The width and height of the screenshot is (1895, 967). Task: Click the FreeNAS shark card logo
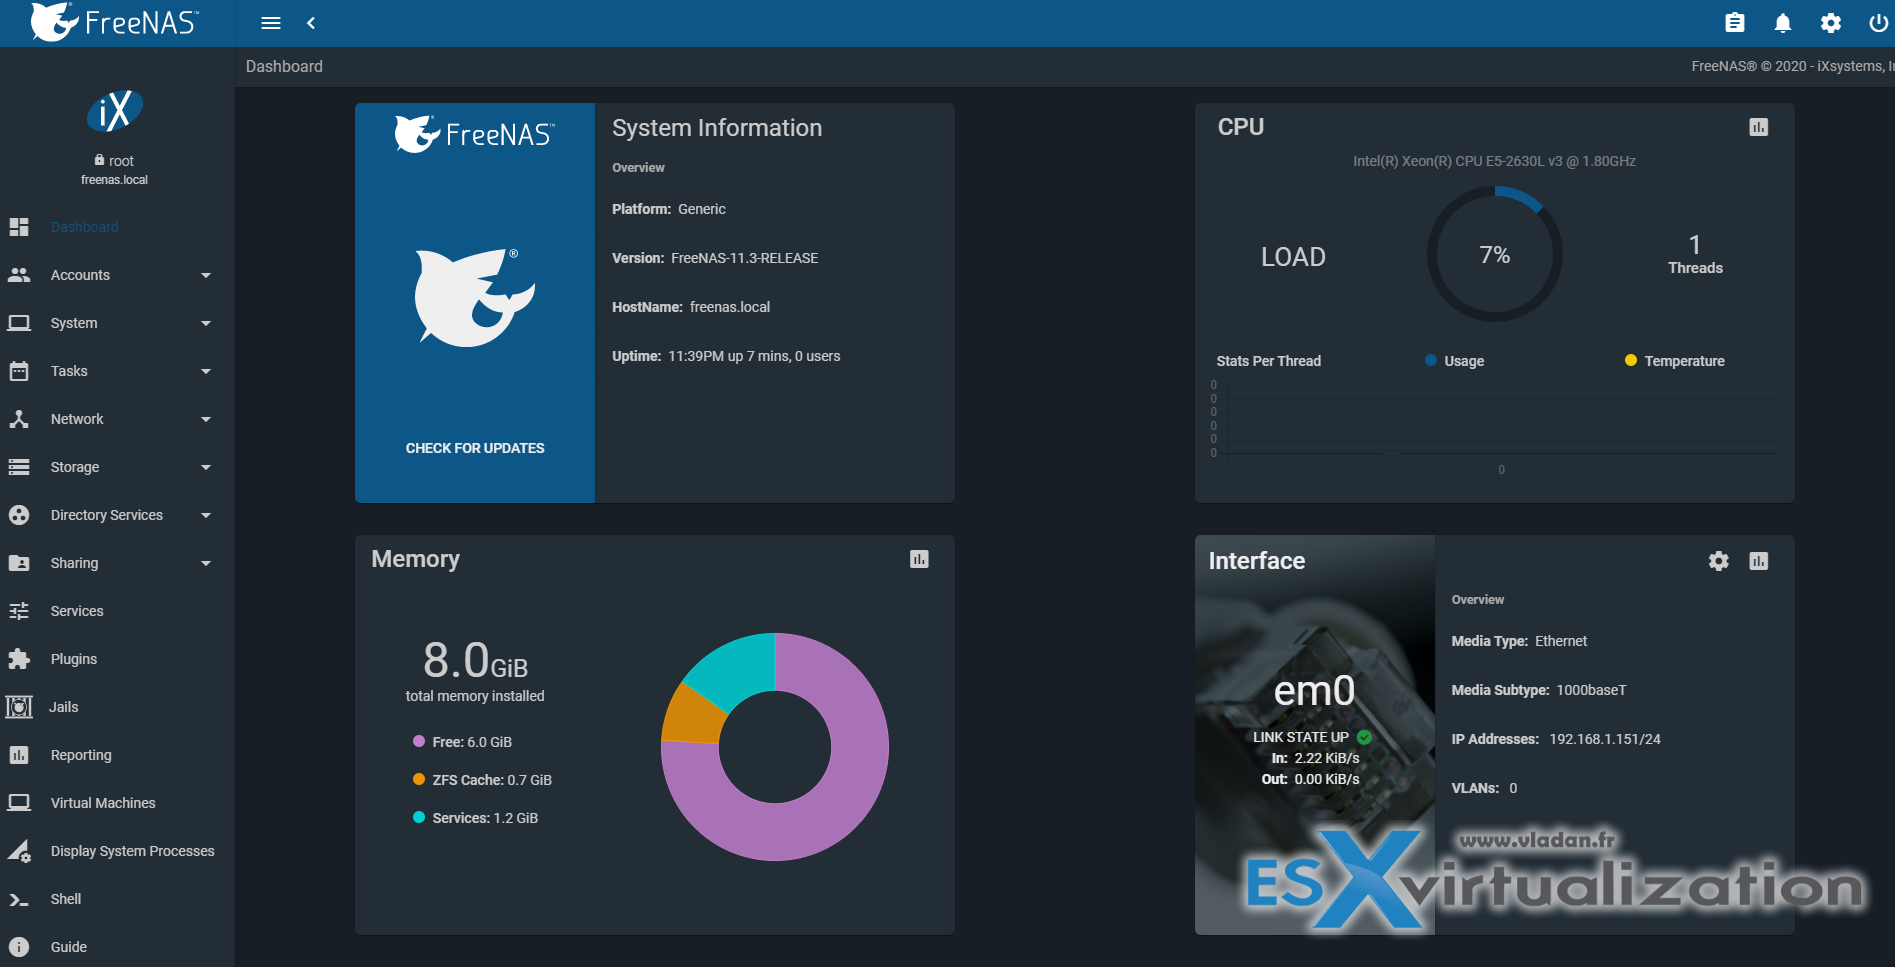(x=475, y=297)
